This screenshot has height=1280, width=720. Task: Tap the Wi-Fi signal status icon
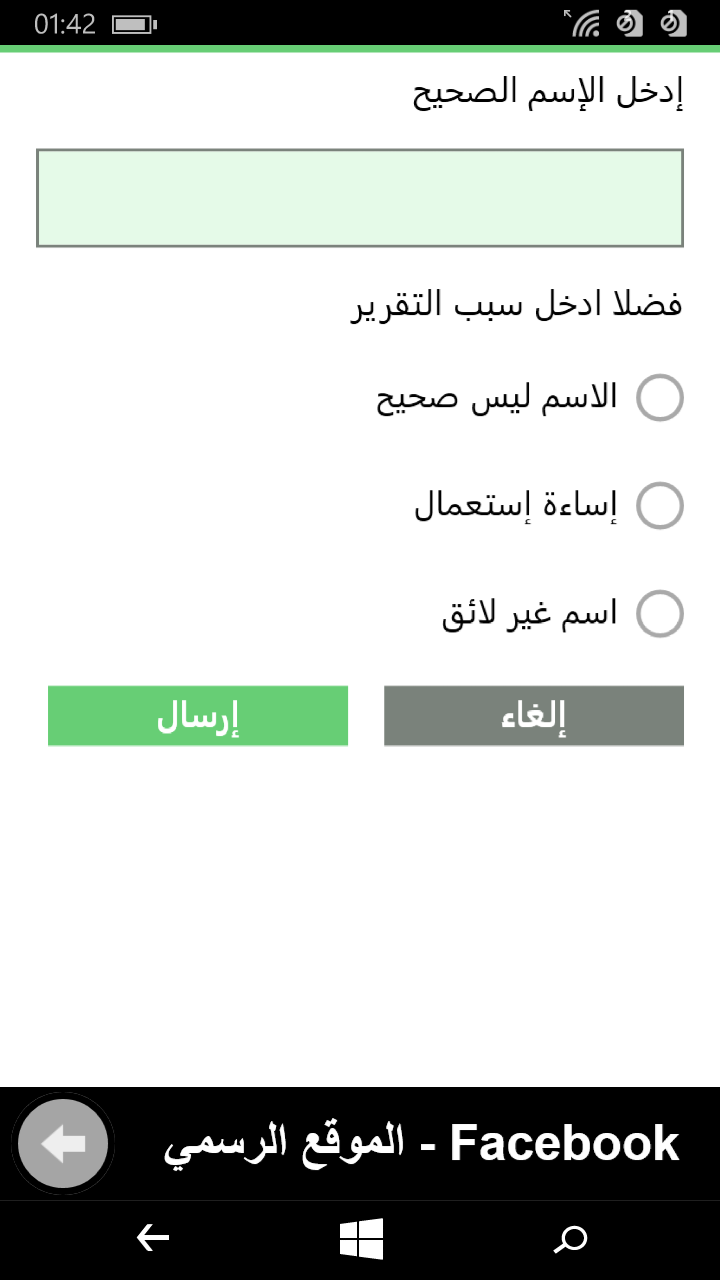pyautogui.click(x=584, y=23)
